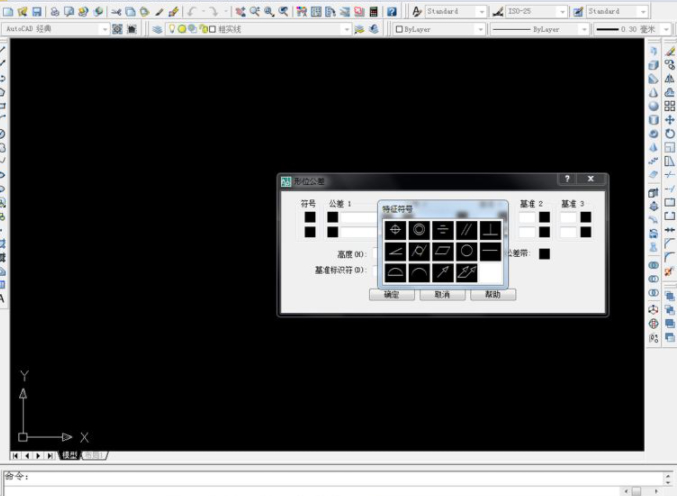Choose the perpendicularity symbol
The height and width of the screenshot is (496, 677).
pos(490,230)
